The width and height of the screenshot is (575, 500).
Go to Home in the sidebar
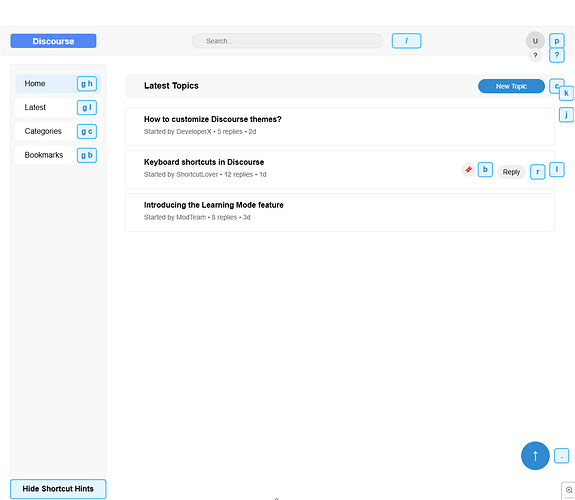click(x=58, y=84)
